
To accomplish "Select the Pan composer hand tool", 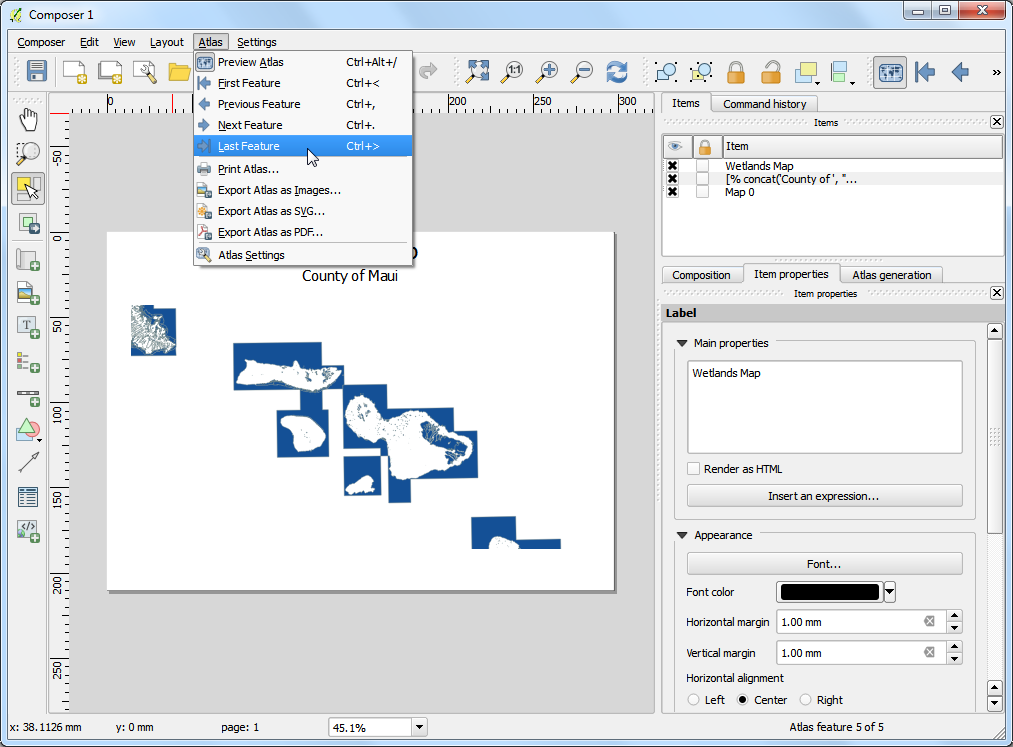I will [28, 120].
